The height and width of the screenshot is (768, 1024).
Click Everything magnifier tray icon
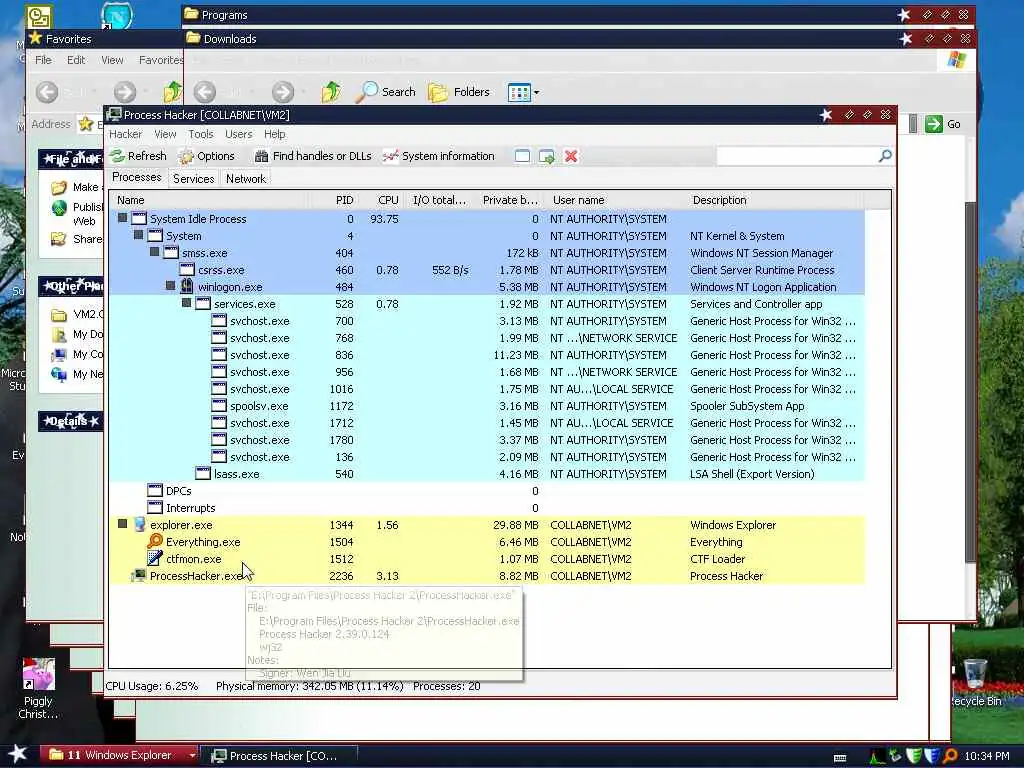point(950,756)
